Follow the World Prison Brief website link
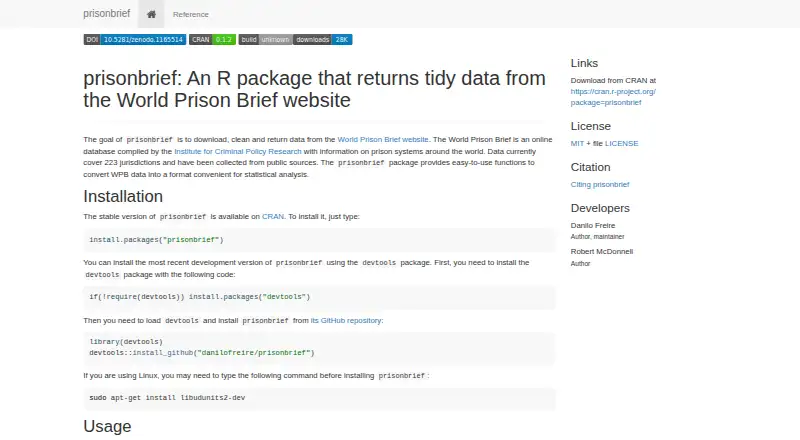Image resolution: width=800 pixels, height=440 pixels. [x=383, y=139]
